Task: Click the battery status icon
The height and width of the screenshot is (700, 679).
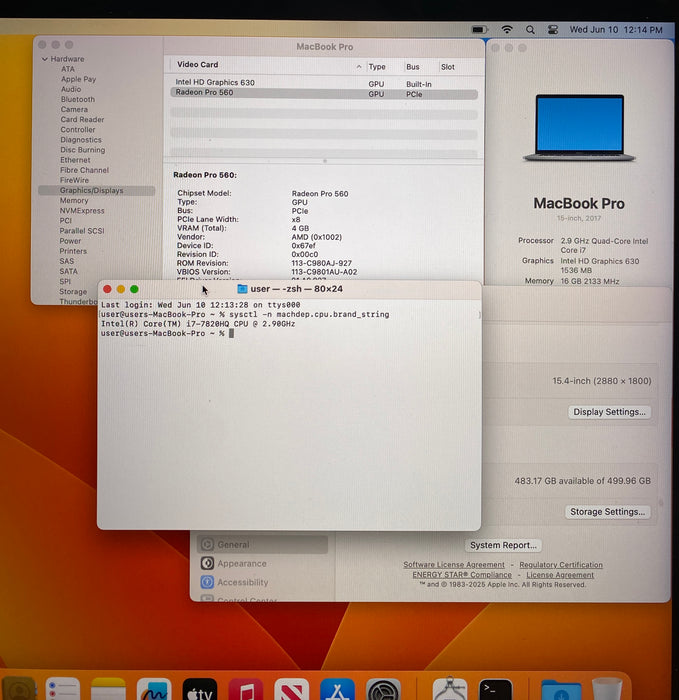Action: (479, 30)
